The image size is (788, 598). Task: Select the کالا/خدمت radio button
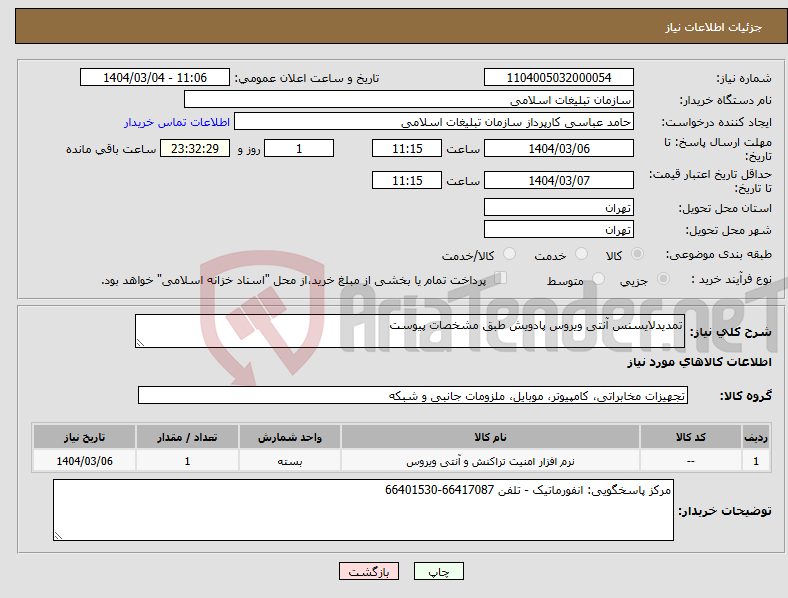point(509,254)
